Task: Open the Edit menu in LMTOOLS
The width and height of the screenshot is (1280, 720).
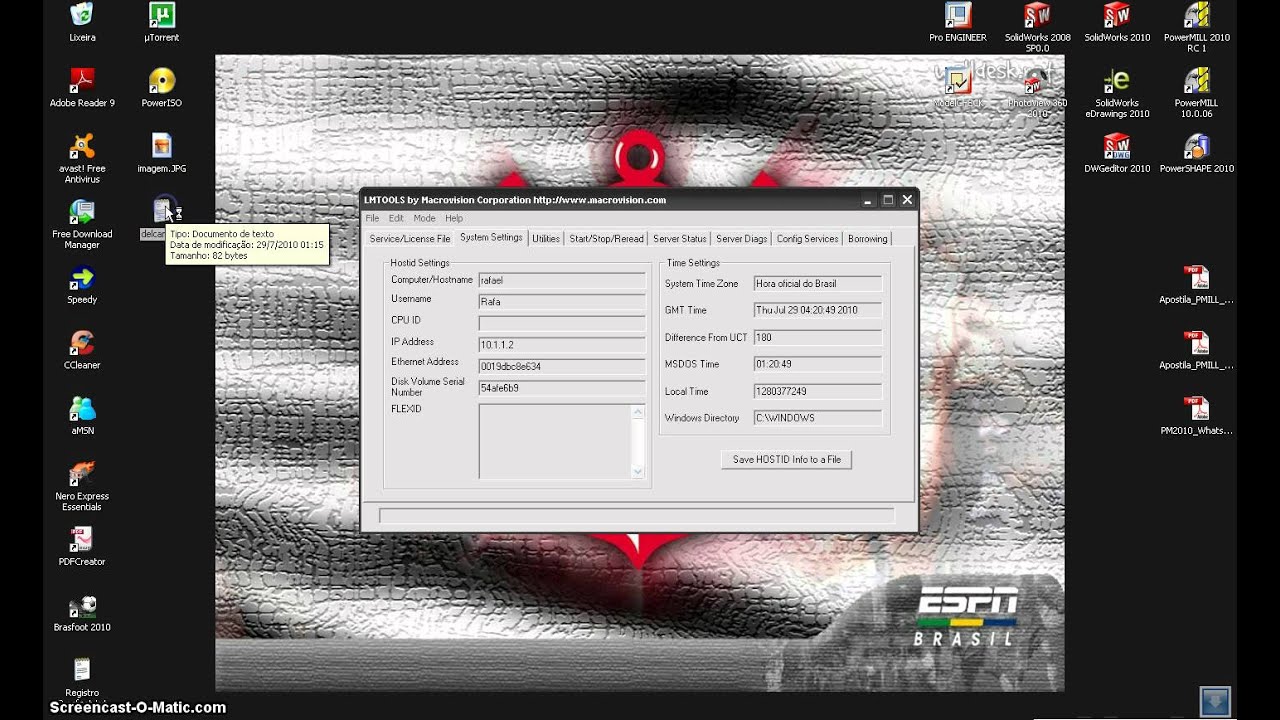Action: click(396, 218)
